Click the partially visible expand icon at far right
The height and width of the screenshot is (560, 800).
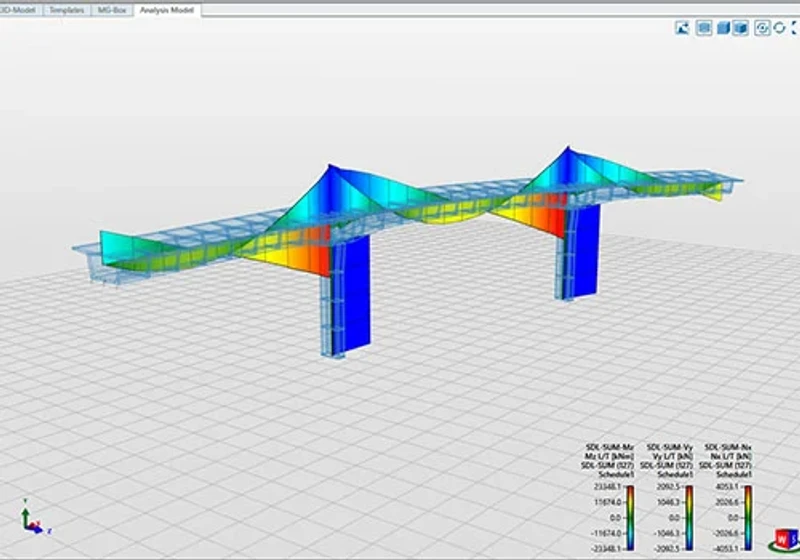tap(795, 28)
